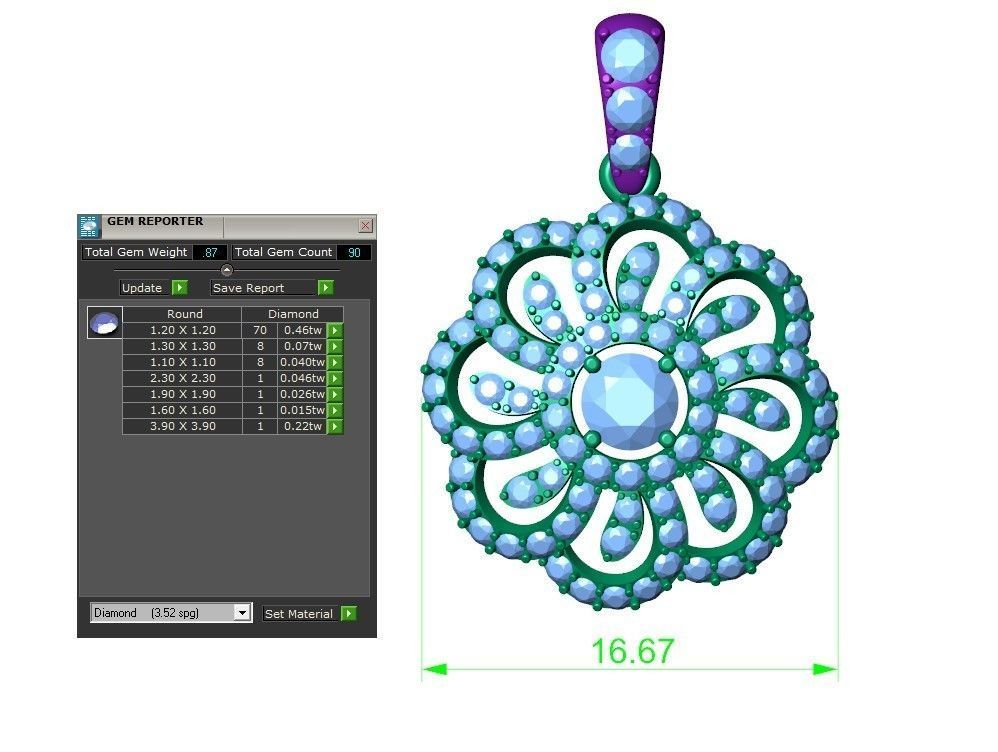Image resolution: width=998 pixels, height=752 pixels.
Task: Select the 3.90 X 3.90 size cell
Action: click(x=183, y=426)
